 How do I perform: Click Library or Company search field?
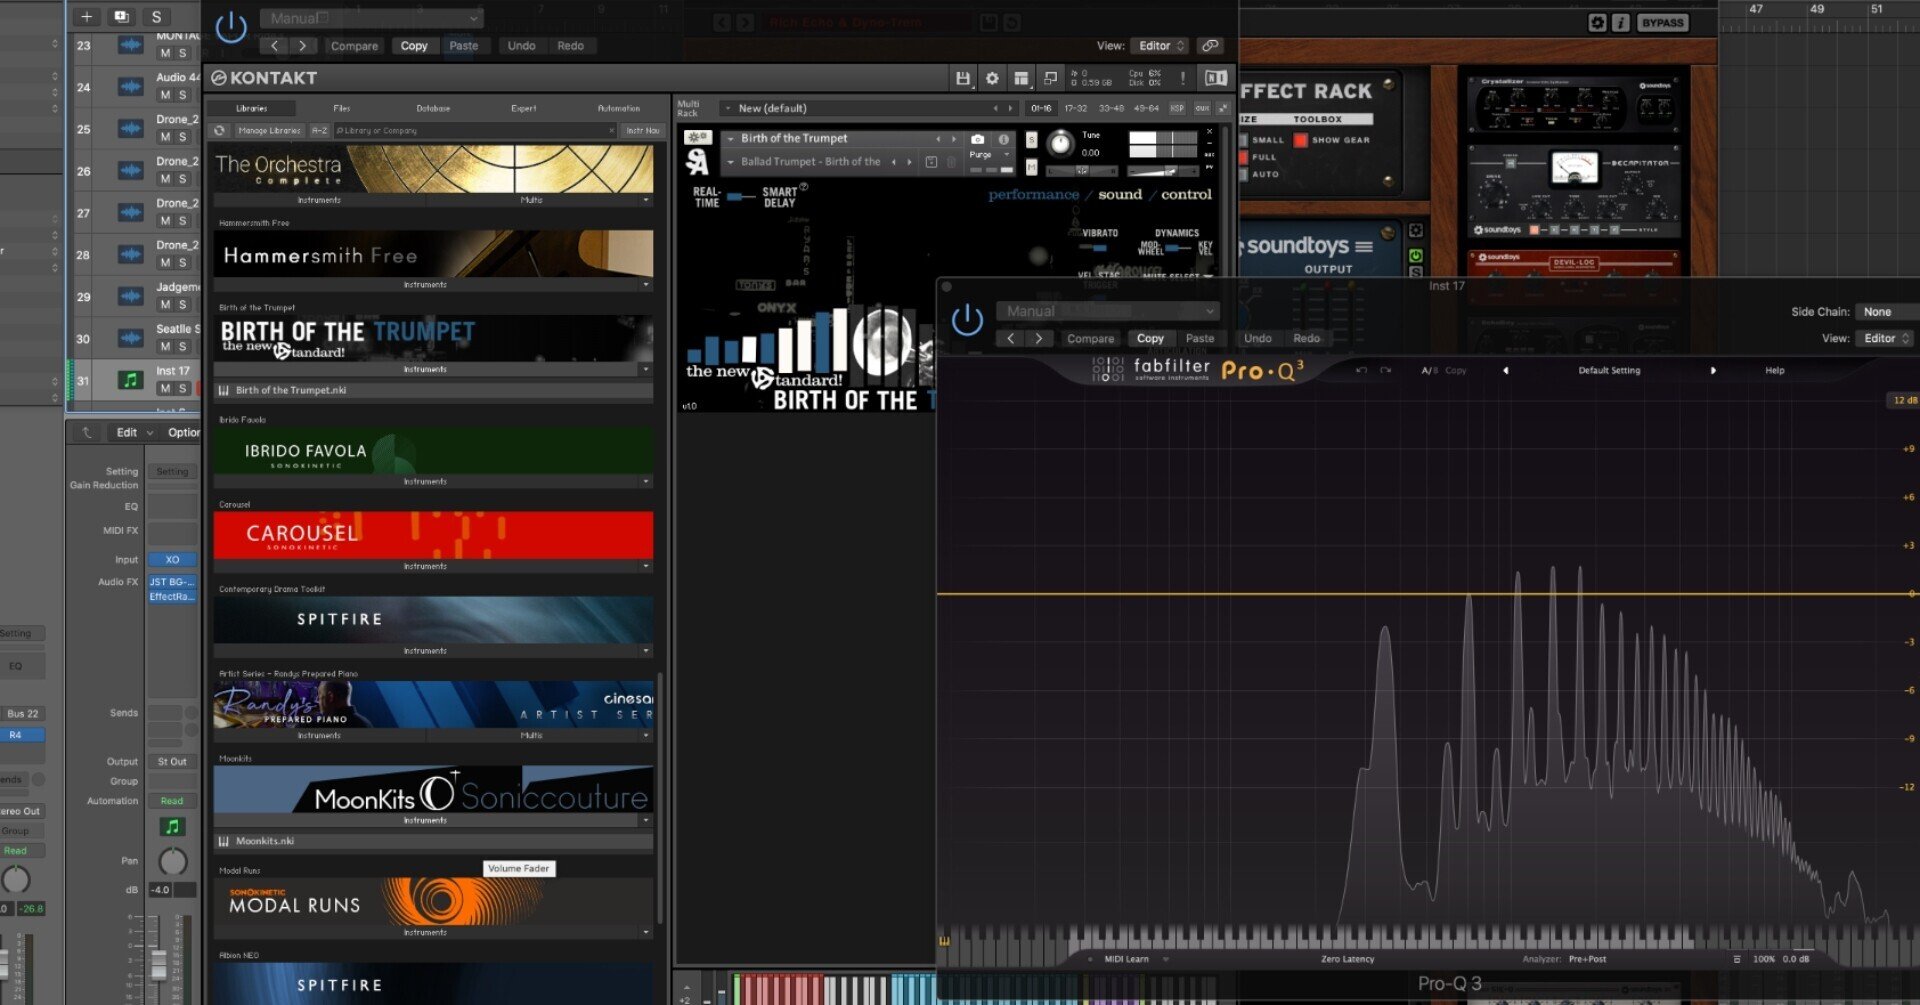(x=475, y=131)
